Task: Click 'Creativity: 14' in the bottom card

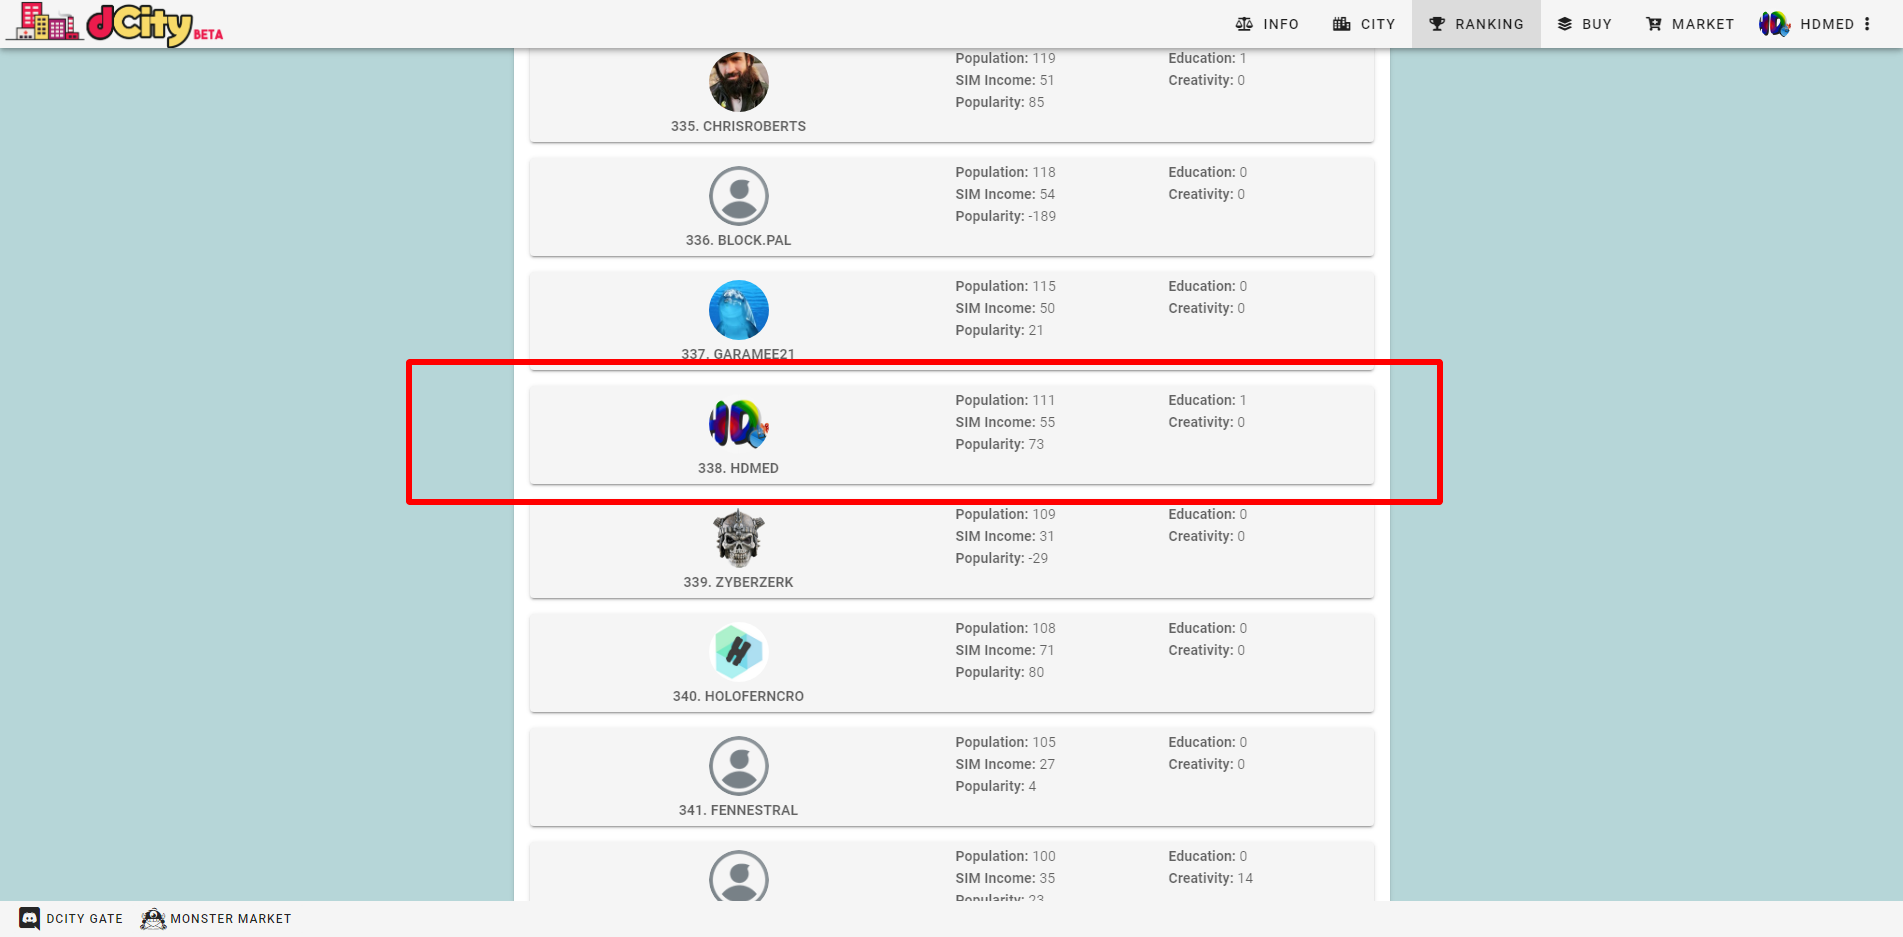Action: point(1211,878)
